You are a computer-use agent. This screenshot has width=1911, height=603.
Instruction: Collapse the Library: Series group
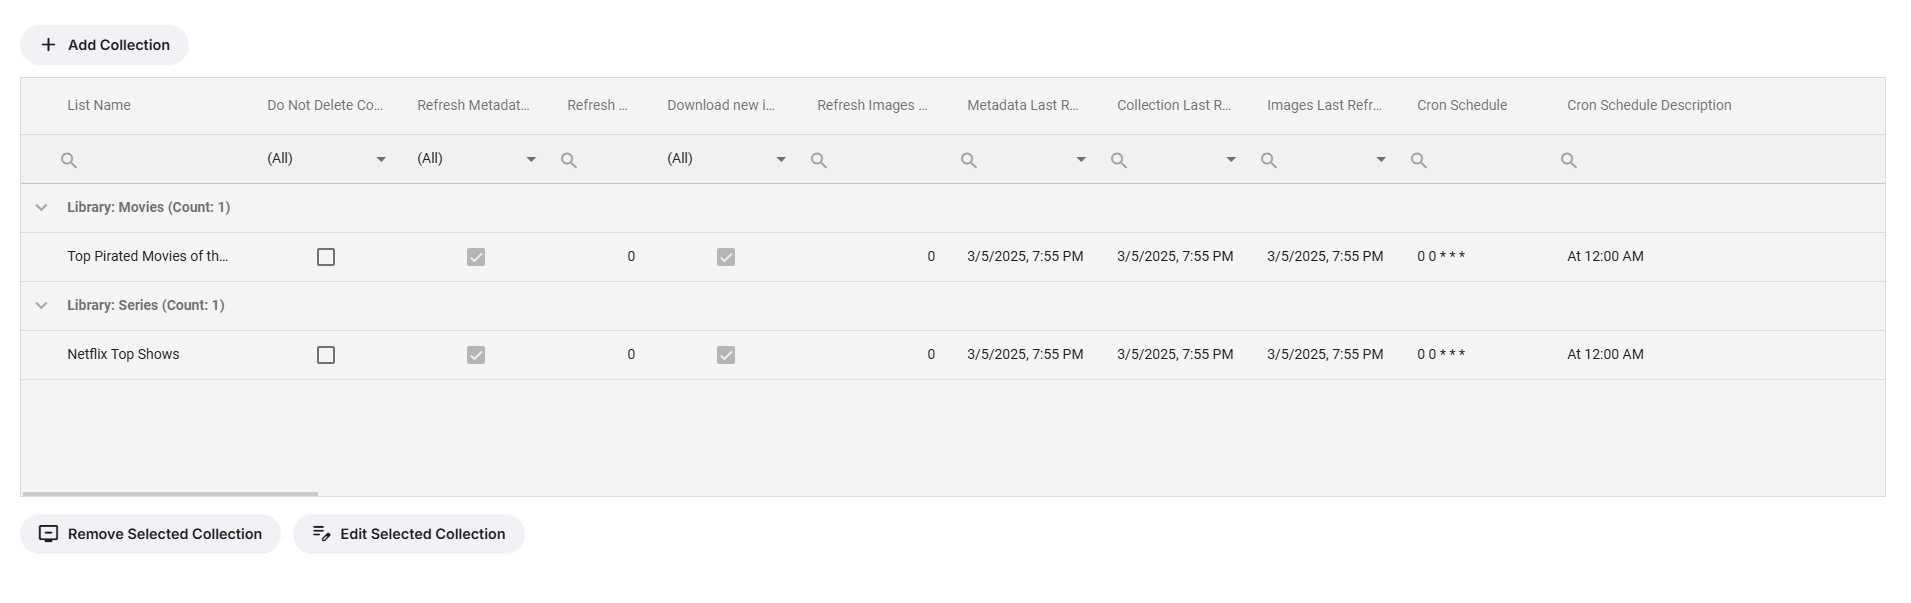coord(41,306)
